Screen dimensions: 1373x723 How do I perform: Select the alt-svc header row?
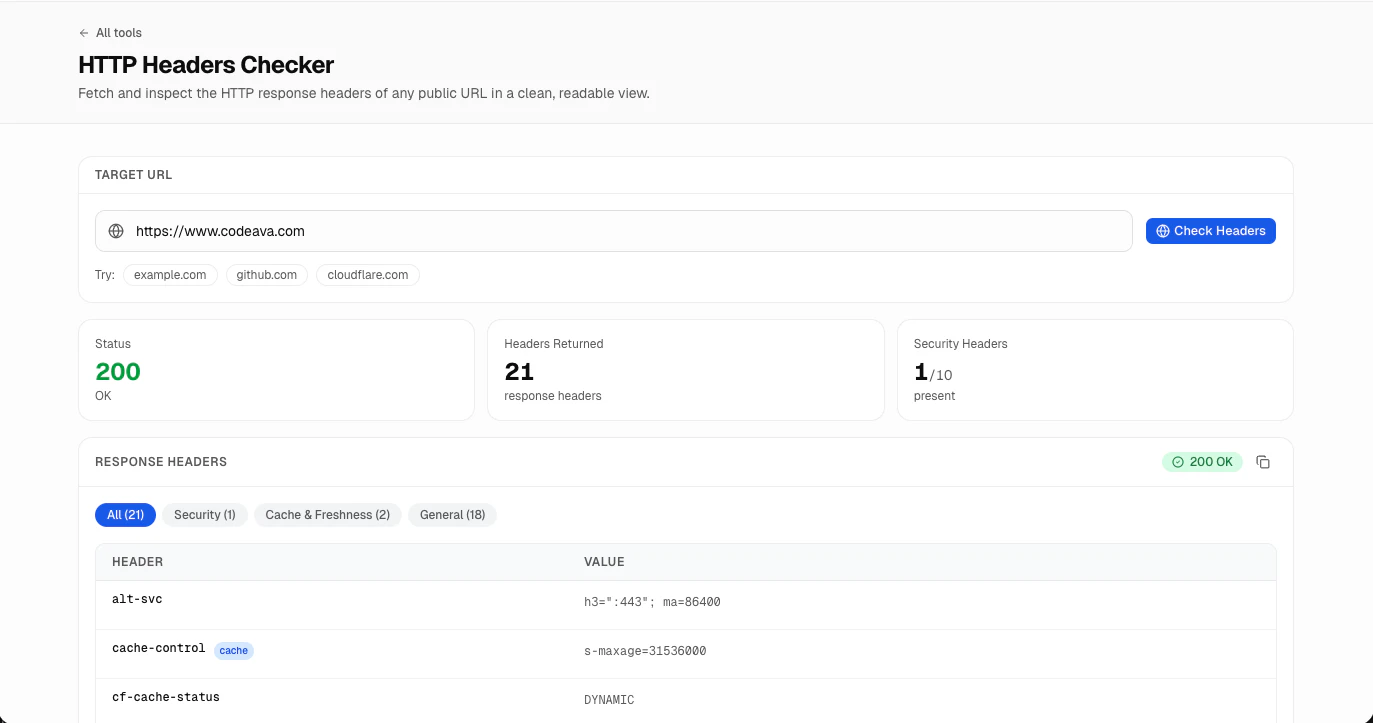click(x=400, y=601)
